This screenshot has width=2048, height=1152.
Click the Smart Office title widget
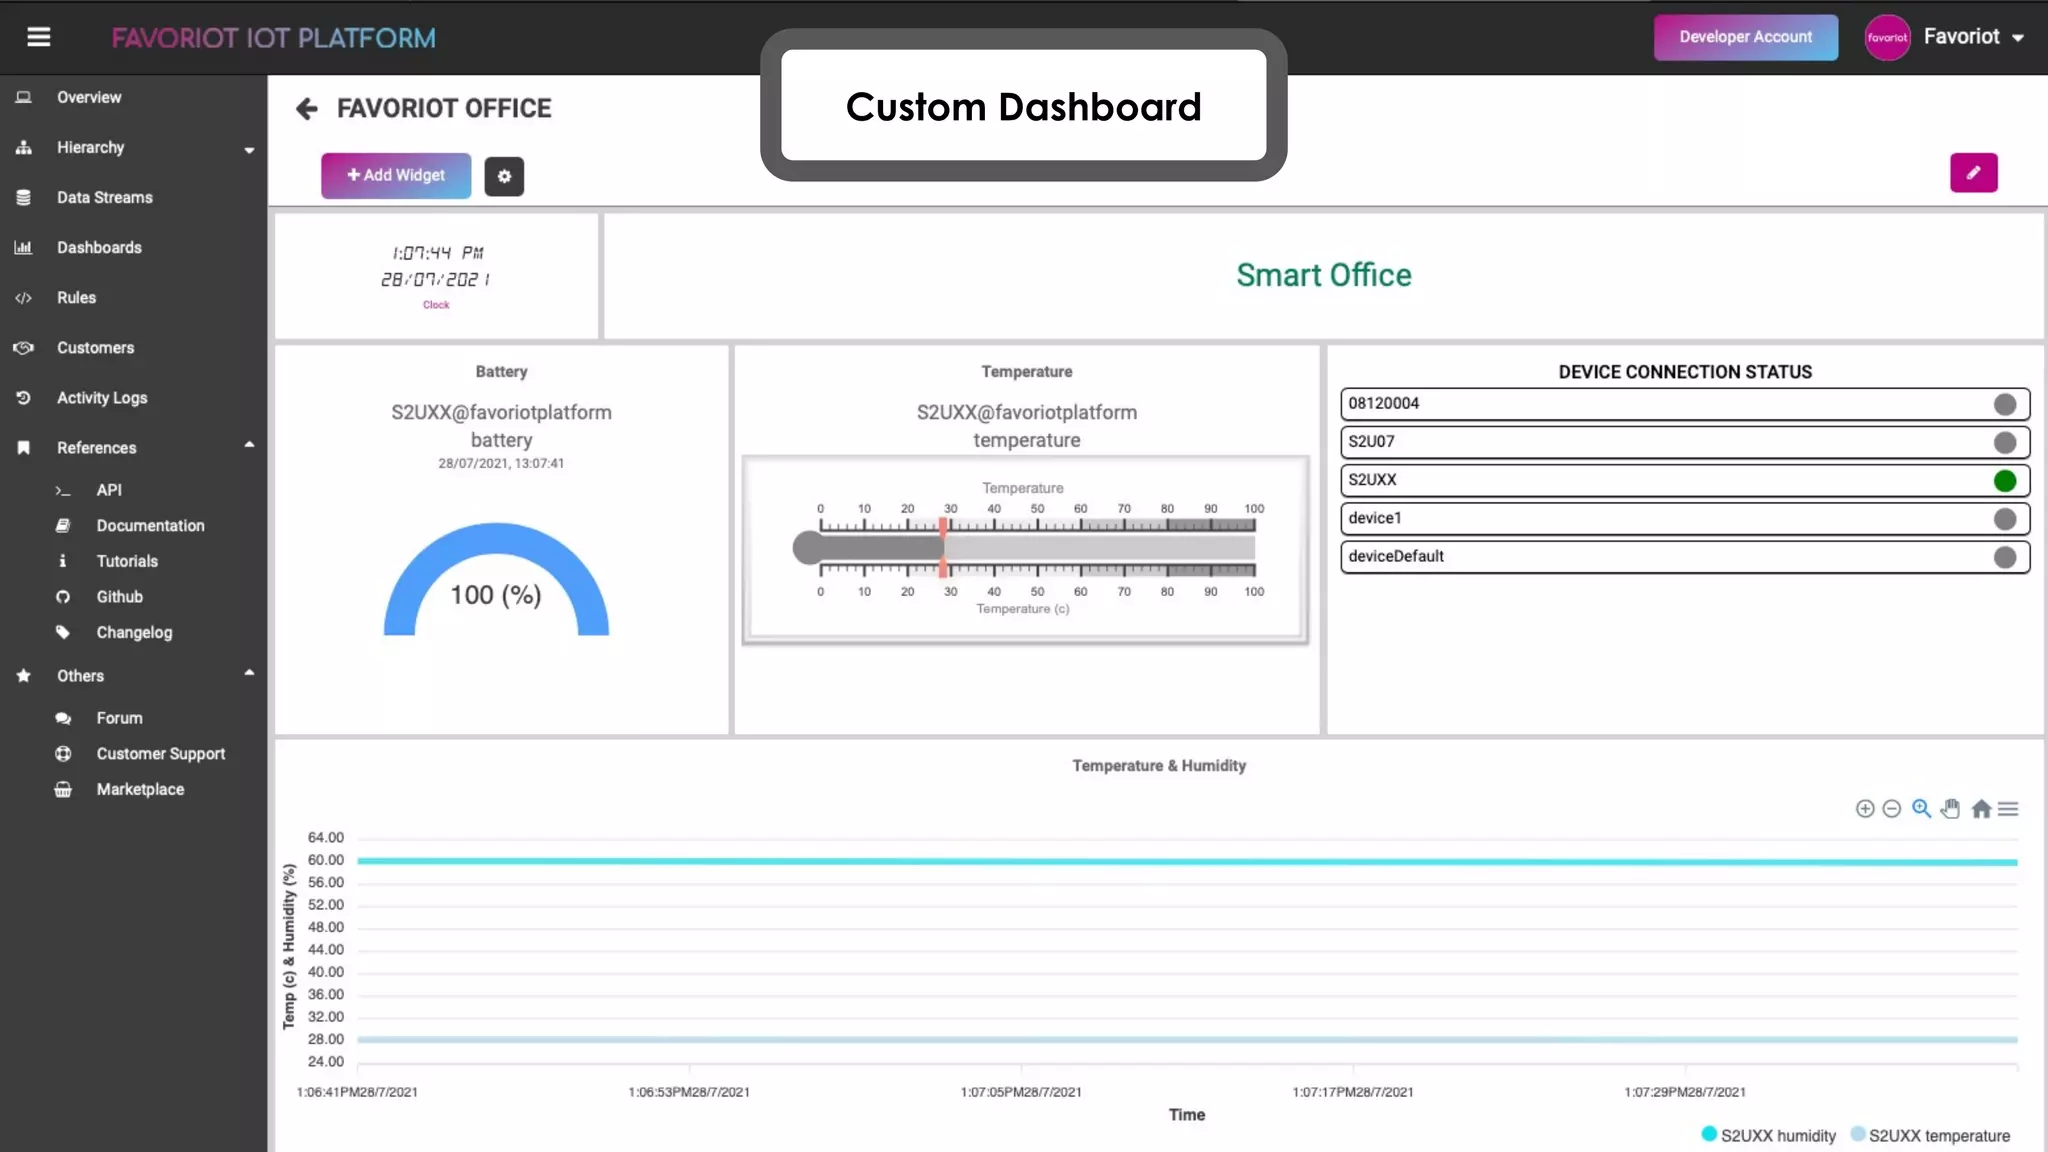1323,275
